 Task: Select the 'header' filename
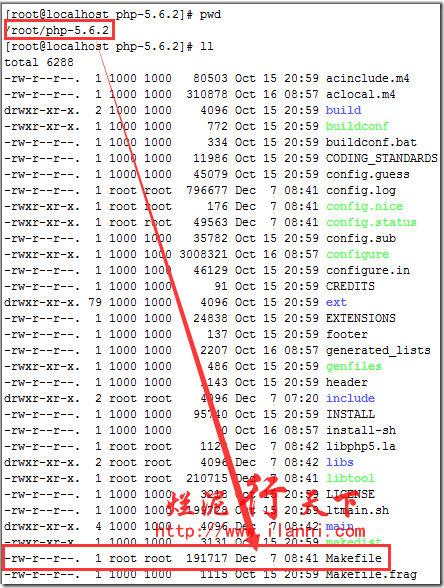(x=346, y=382)
